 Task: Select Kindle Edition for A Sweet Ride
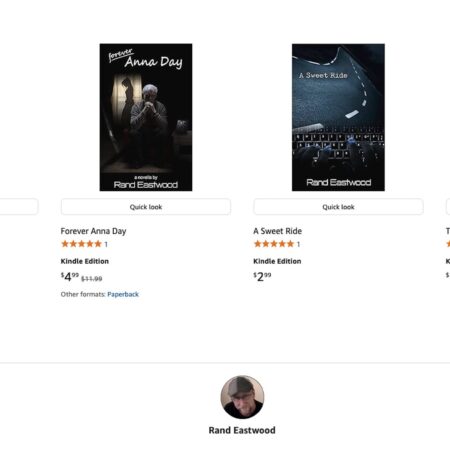[x=277, y=261]
